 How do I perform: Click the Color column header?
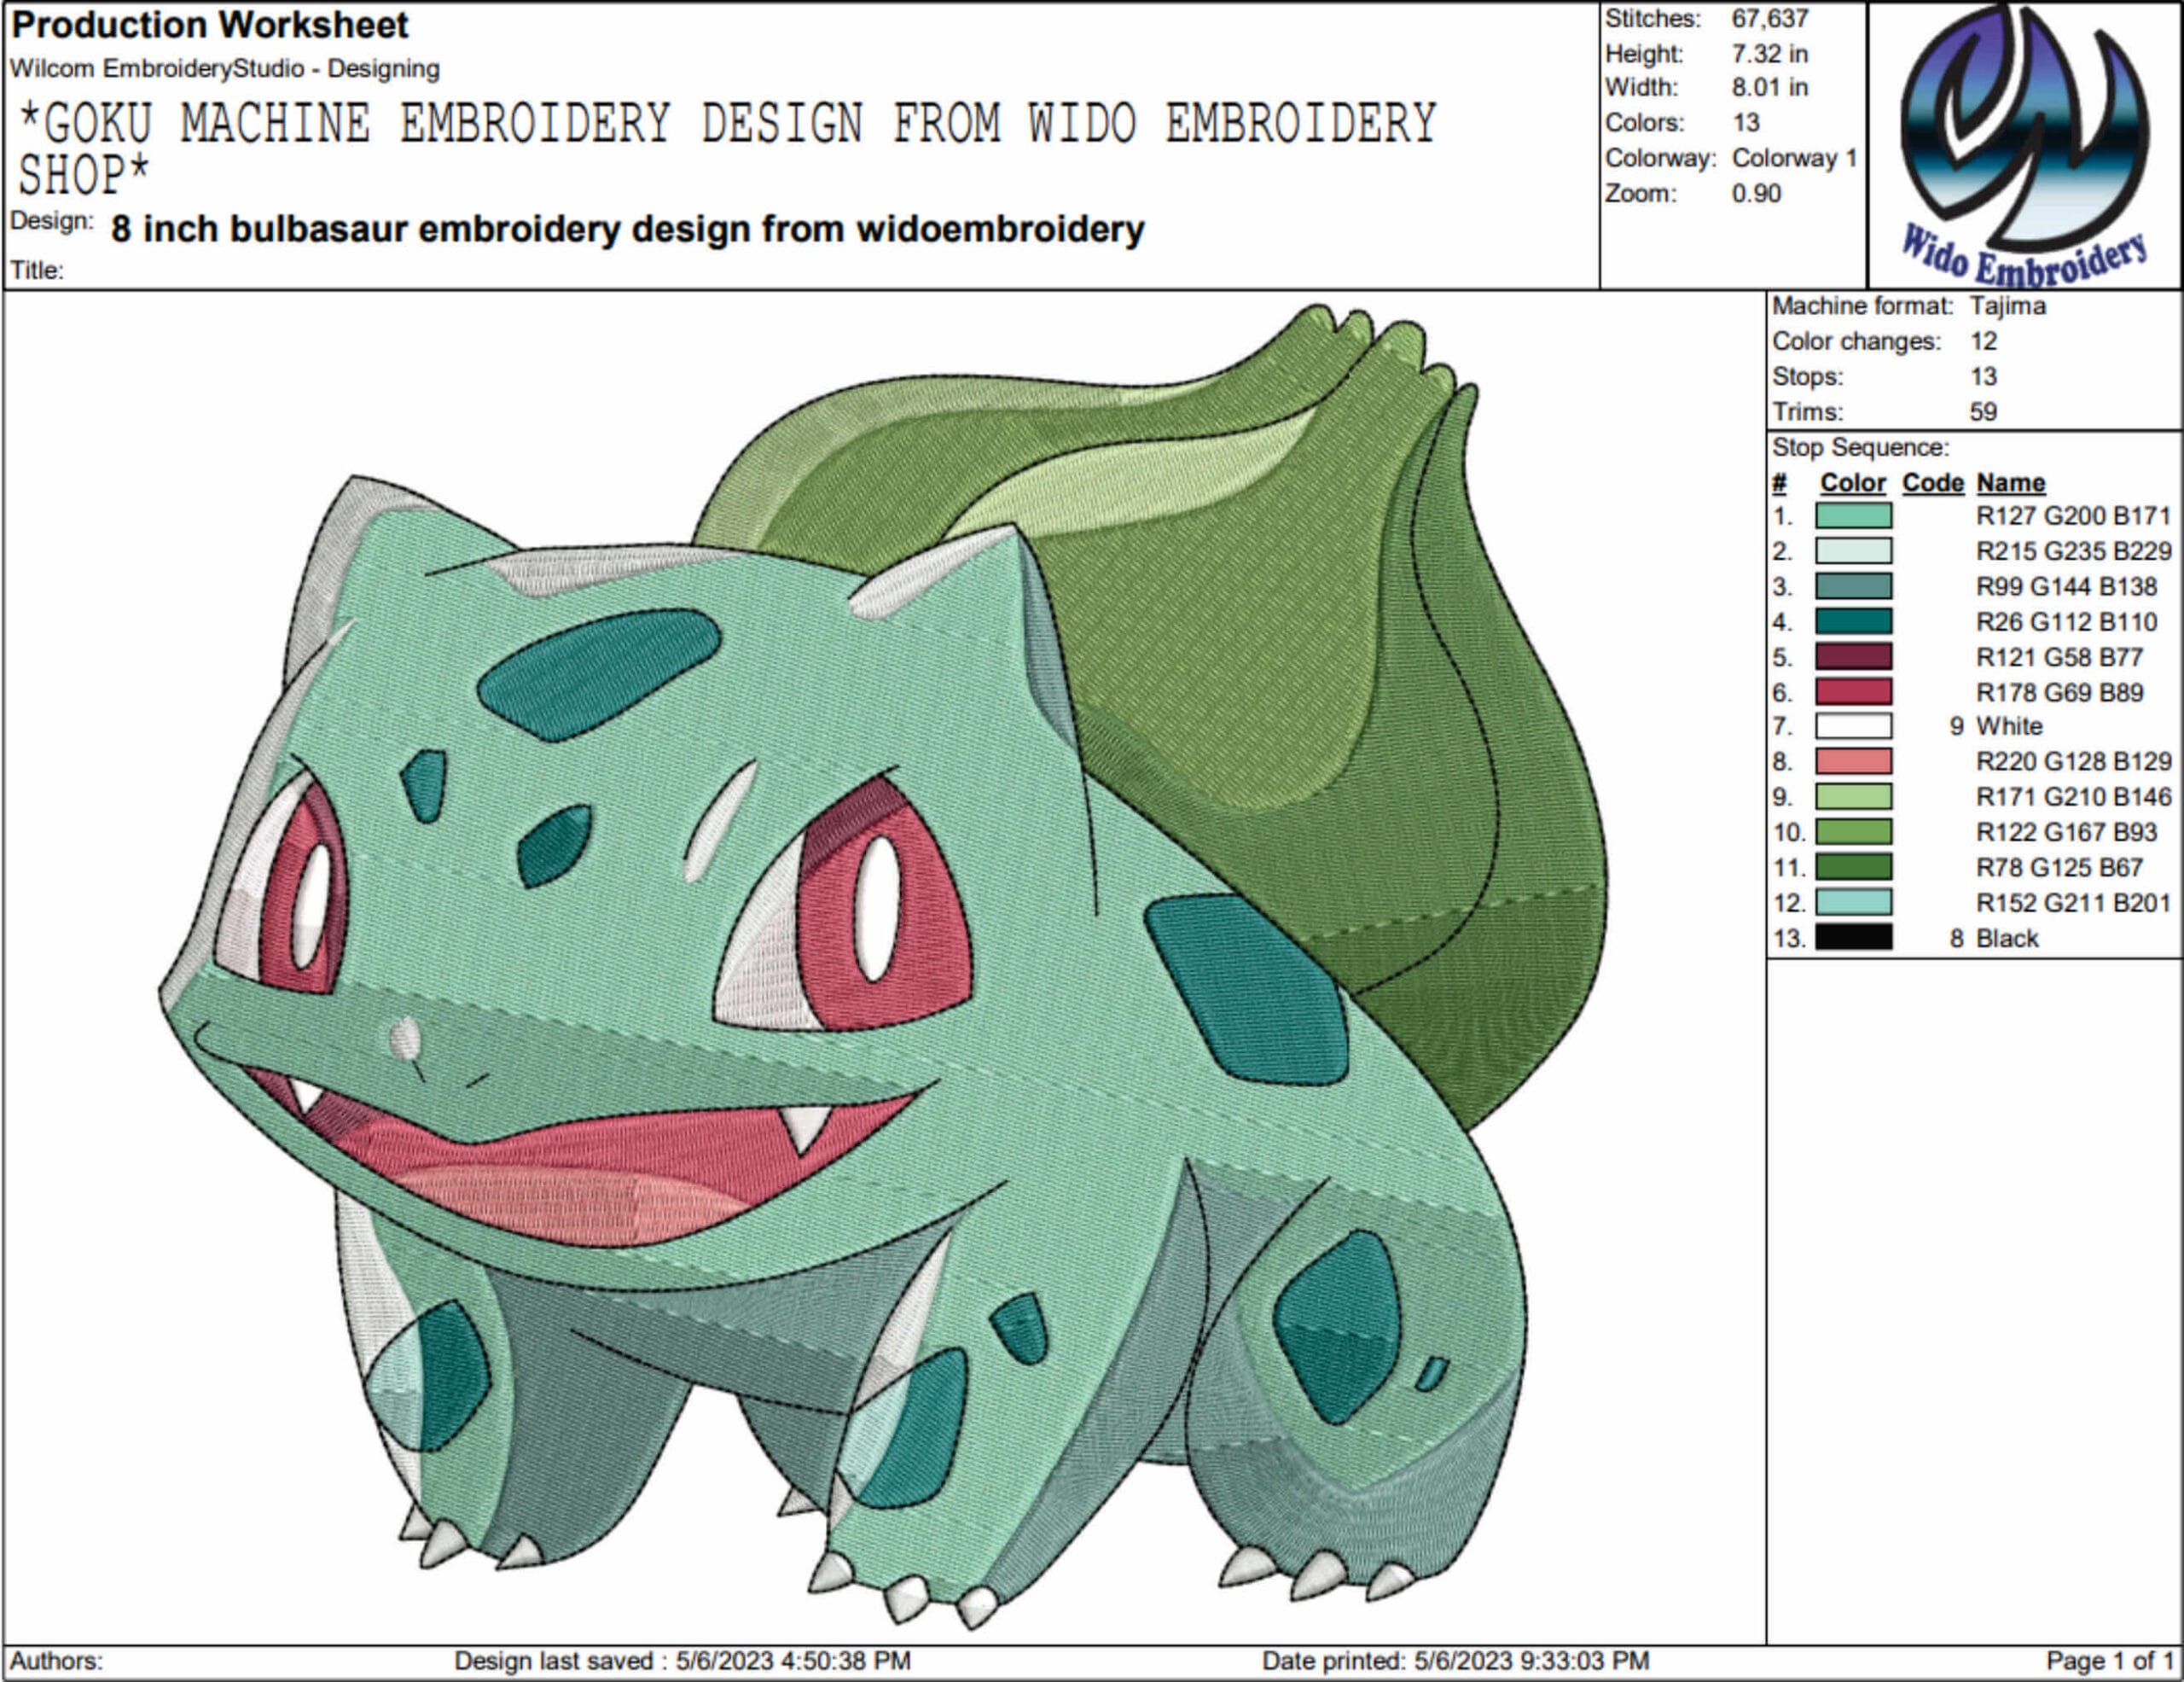click(x=1852, y=483)
